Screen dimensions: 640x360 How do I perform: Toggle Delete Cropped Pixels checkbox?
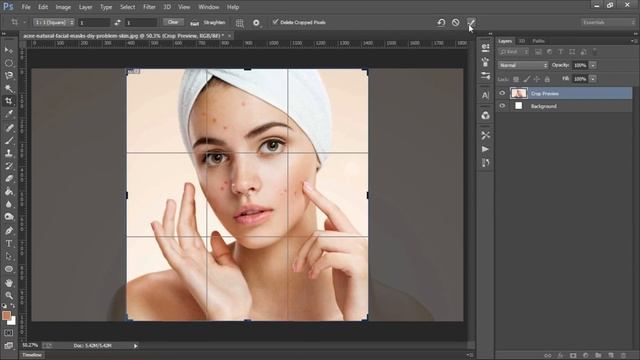(276, 22)
